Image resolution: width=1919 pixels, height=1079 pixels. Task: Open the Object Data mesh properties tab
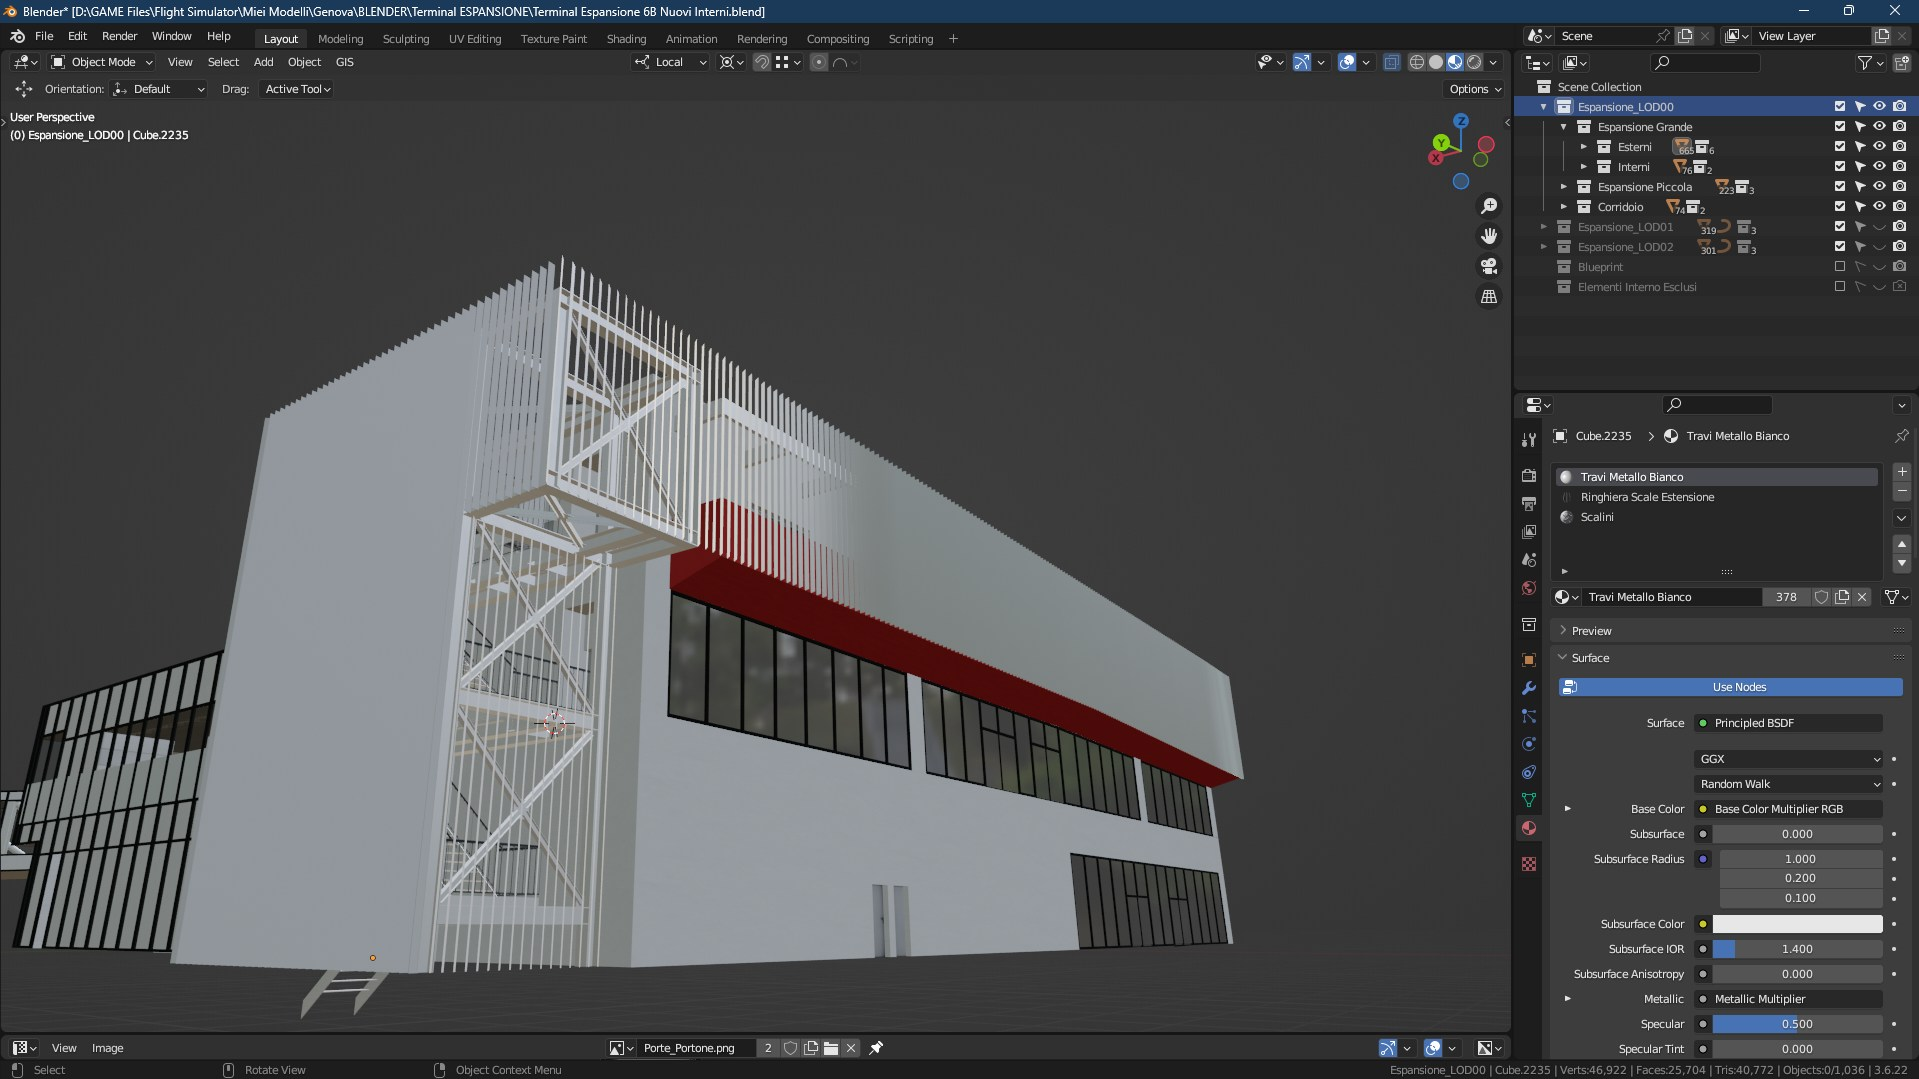[x=1528, y=800]
